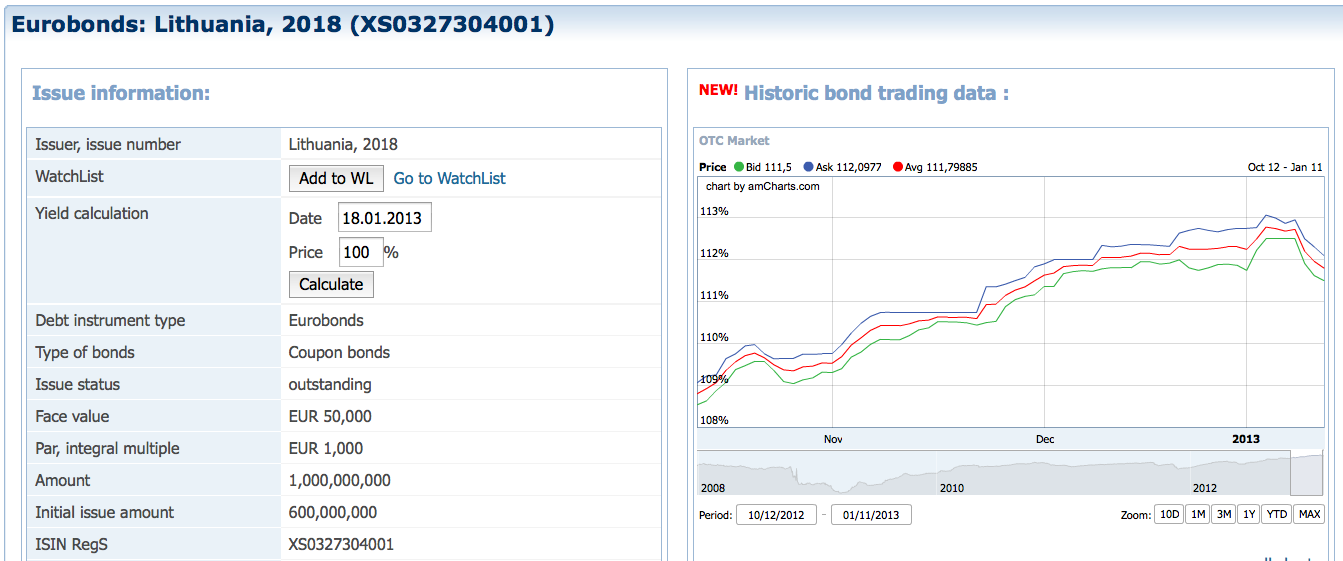Toggle the red Avg legend marker

point(897,167)
